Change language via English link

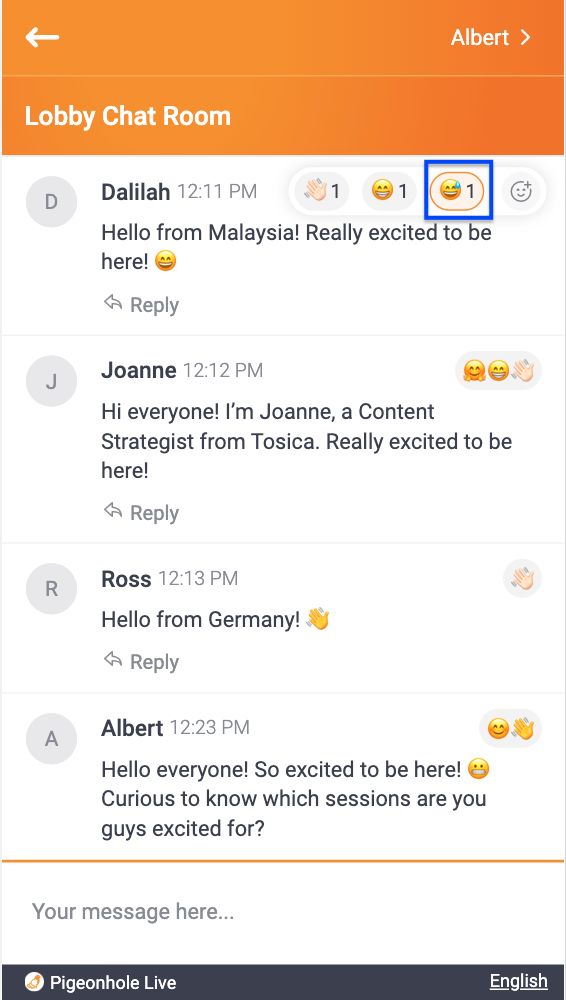(x=518, y=981)
